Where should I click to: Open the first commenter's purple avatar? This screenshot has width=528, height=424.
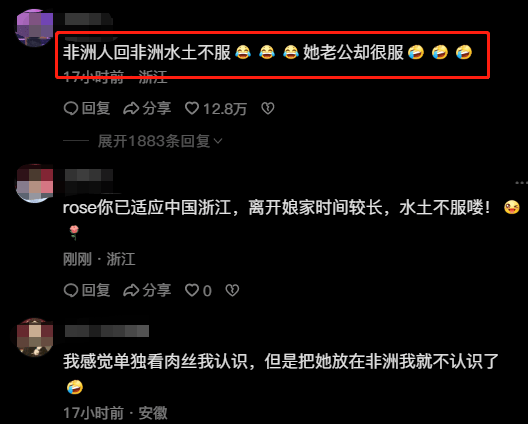coord(34,28)
